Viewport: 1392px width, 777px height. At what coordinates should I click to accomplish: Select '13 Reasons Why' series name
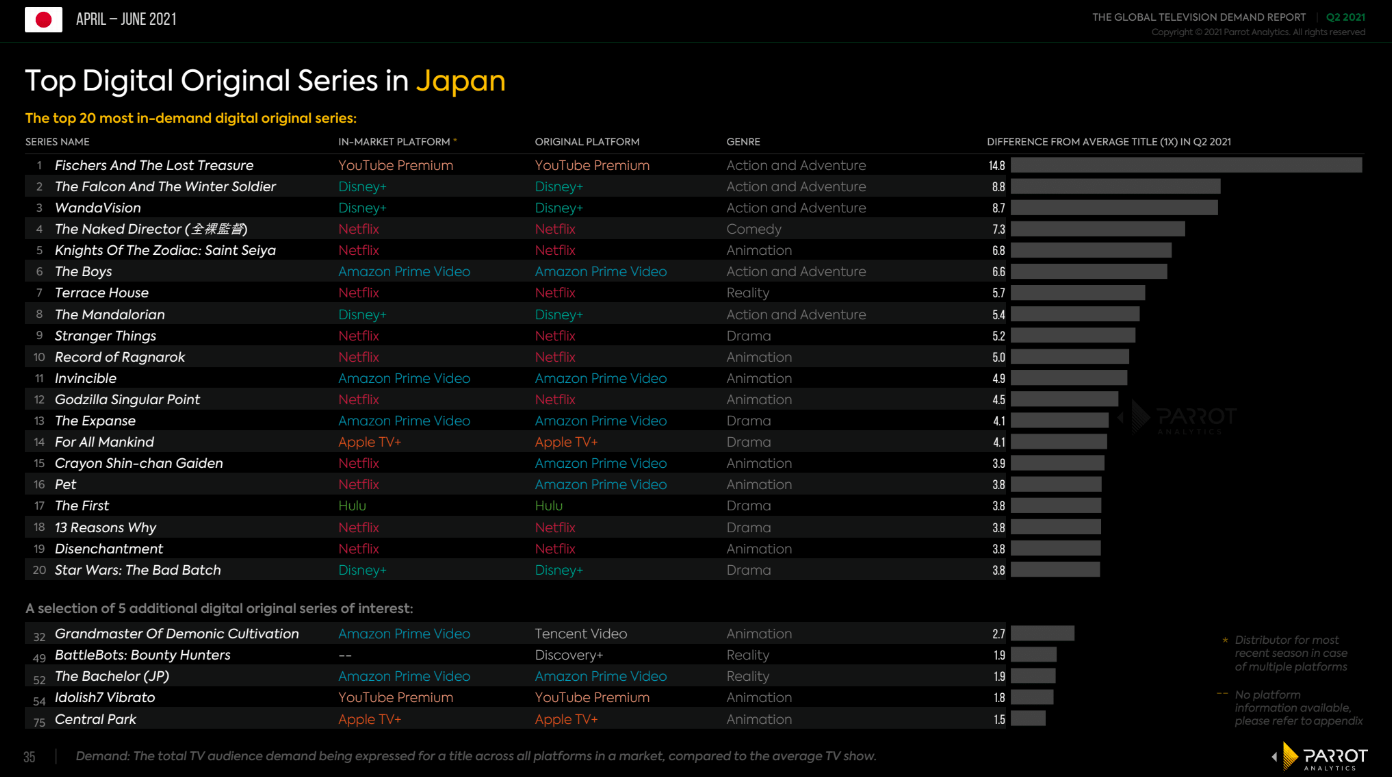106,527
